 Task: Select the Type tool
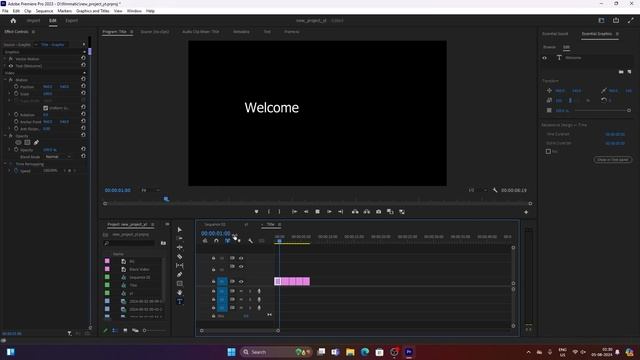click(x=180, y=302)
